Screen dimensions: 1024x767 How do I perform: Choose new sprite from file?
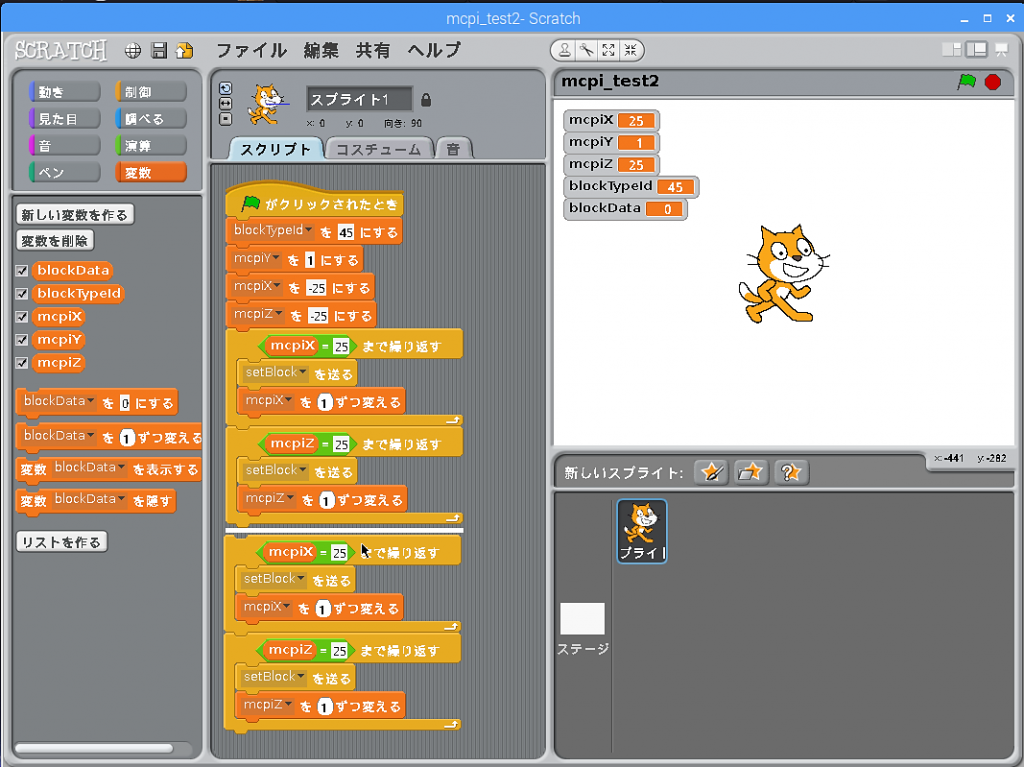click(750, 472)
